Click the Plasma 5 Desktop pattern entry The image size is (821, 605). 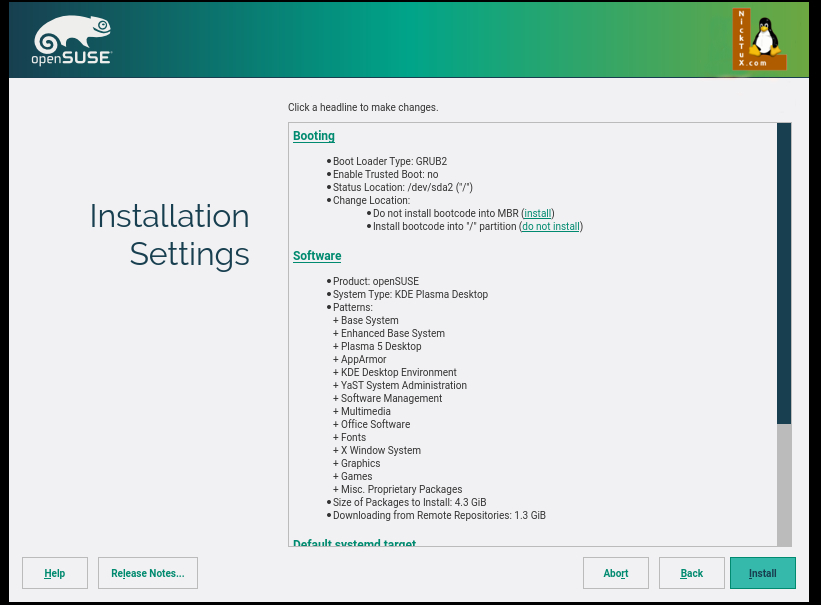[x=380, y=347]
